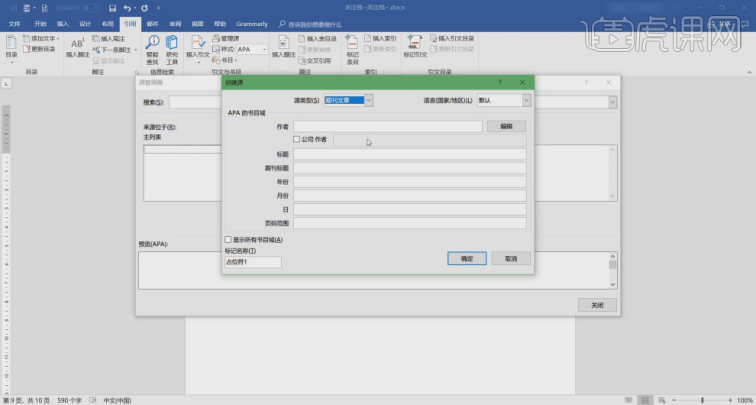The image size is (756, 405).
Task: Switch to the 设计 ribbon tab
Action: (85, 22)
